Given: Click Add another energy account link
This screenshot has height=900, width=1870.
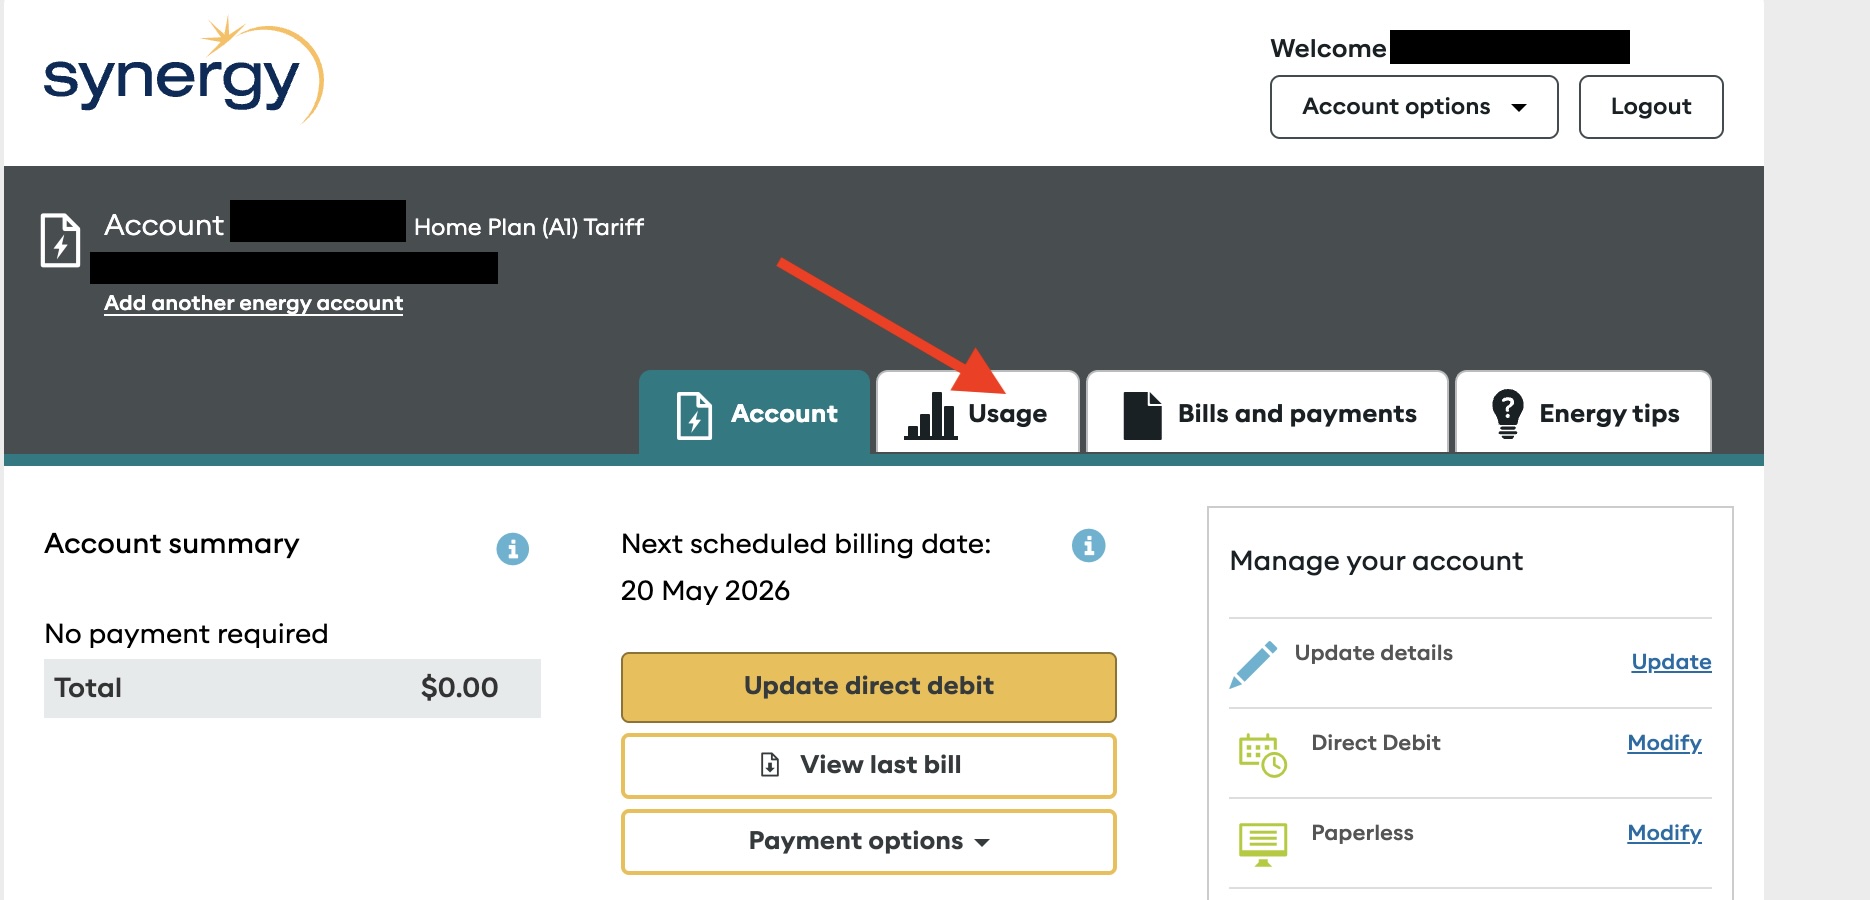Looking at the screenshot, I should tap(254, 303).
